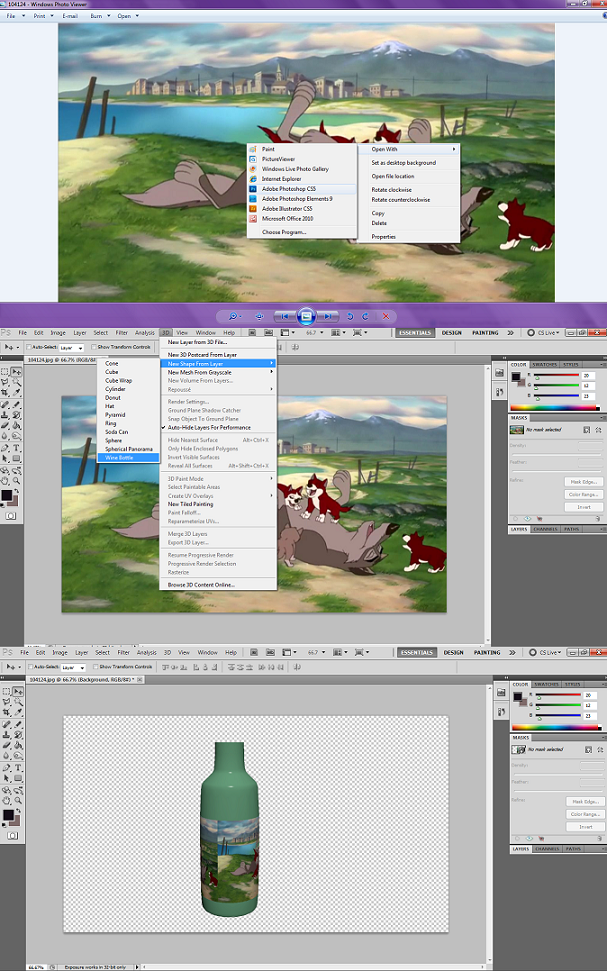This screenshot has height=971, width=607.
Task: Open Arrange Documents dropdown in wine-bottle Photoshop
Action: click(x=339, y=652)
